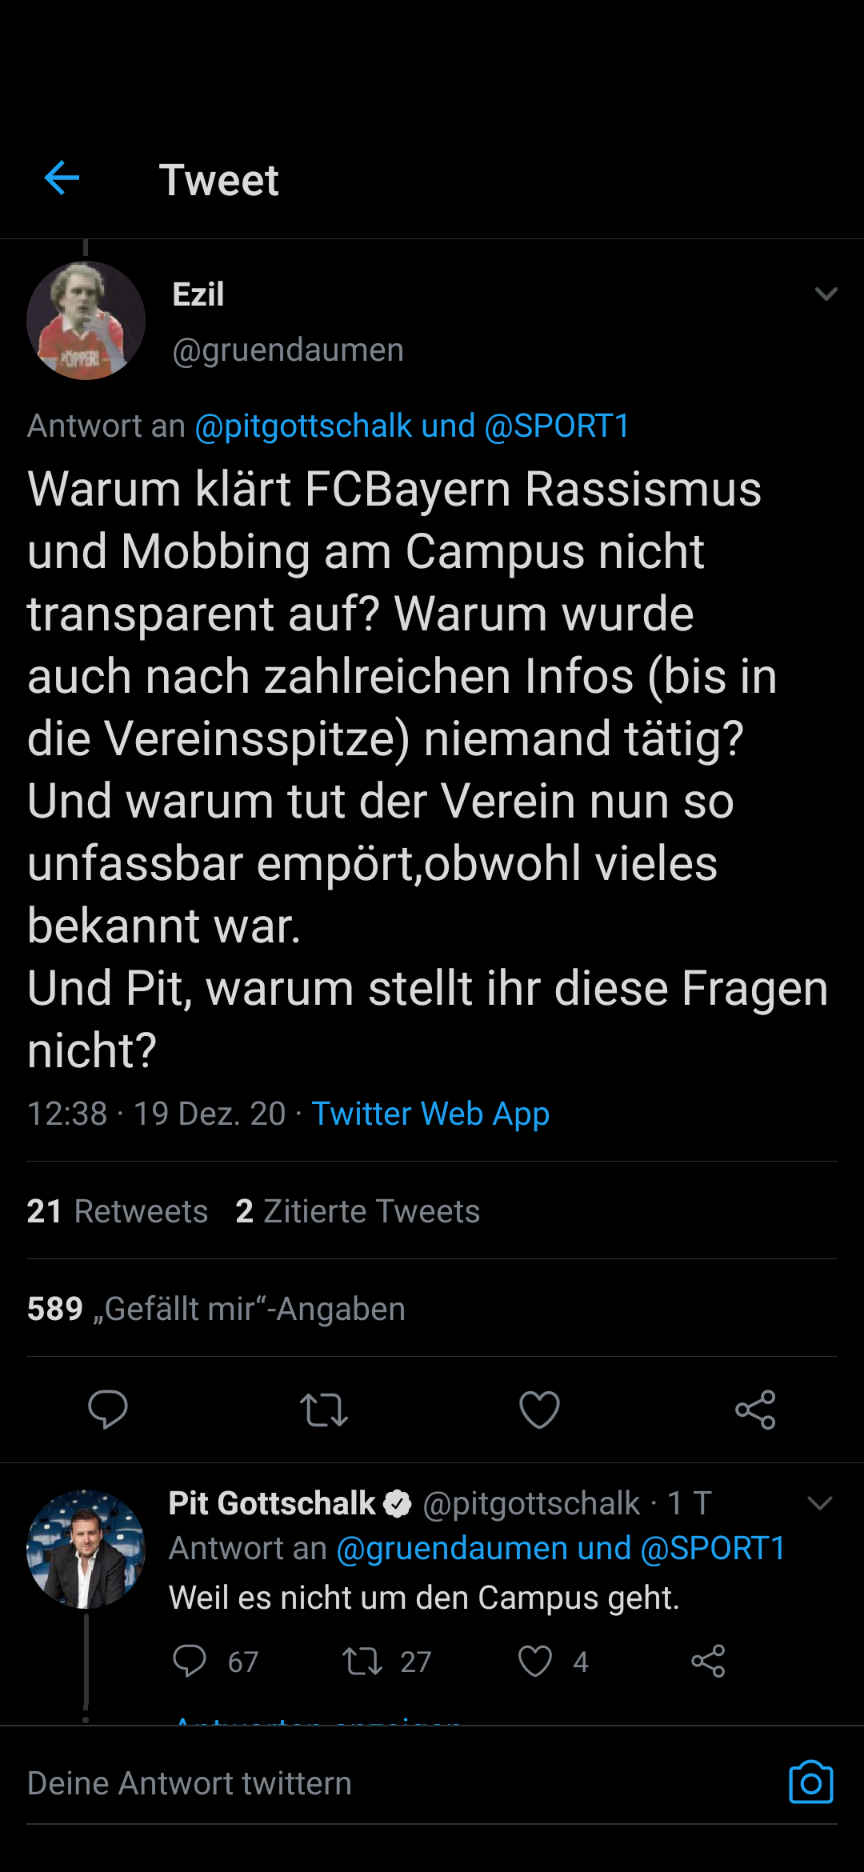864x1872 pixels.
Task: Like Ezil's tweet with the heart
Action: tap(539, 1410)
